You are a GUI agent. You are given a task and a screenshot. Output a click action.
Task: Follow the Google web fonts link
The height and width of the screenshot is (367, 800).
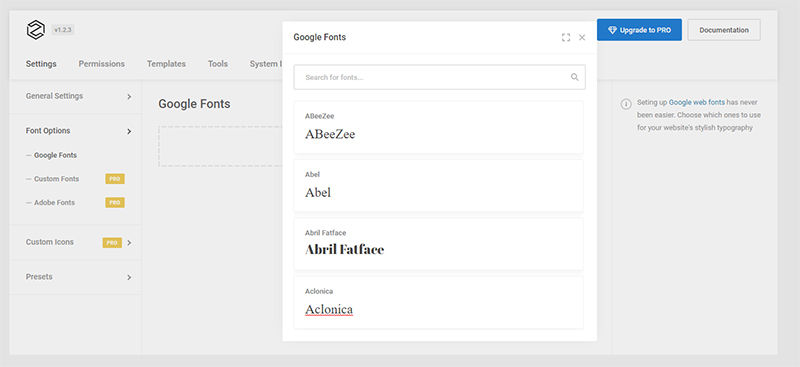[x=696, y=102]
